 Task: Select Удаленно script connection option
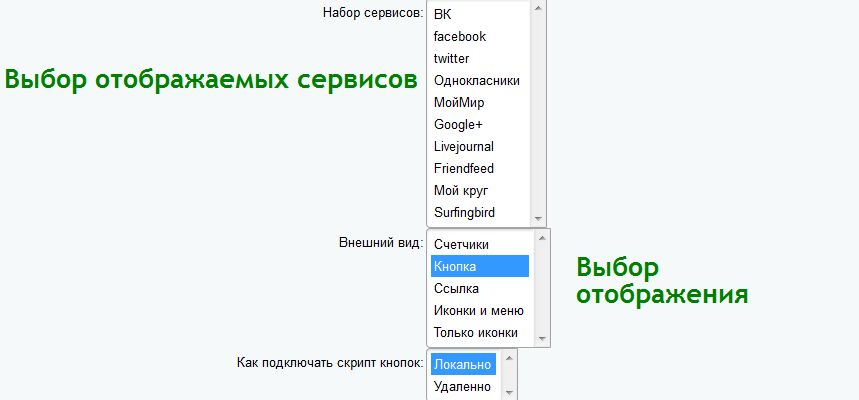tap(463, 386)
